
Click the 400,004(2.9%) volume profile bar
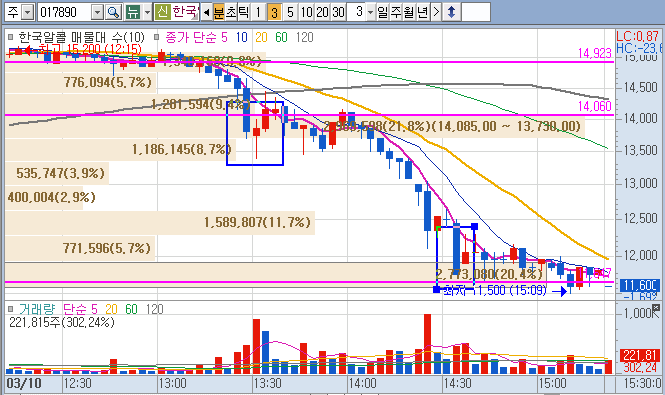44,198
